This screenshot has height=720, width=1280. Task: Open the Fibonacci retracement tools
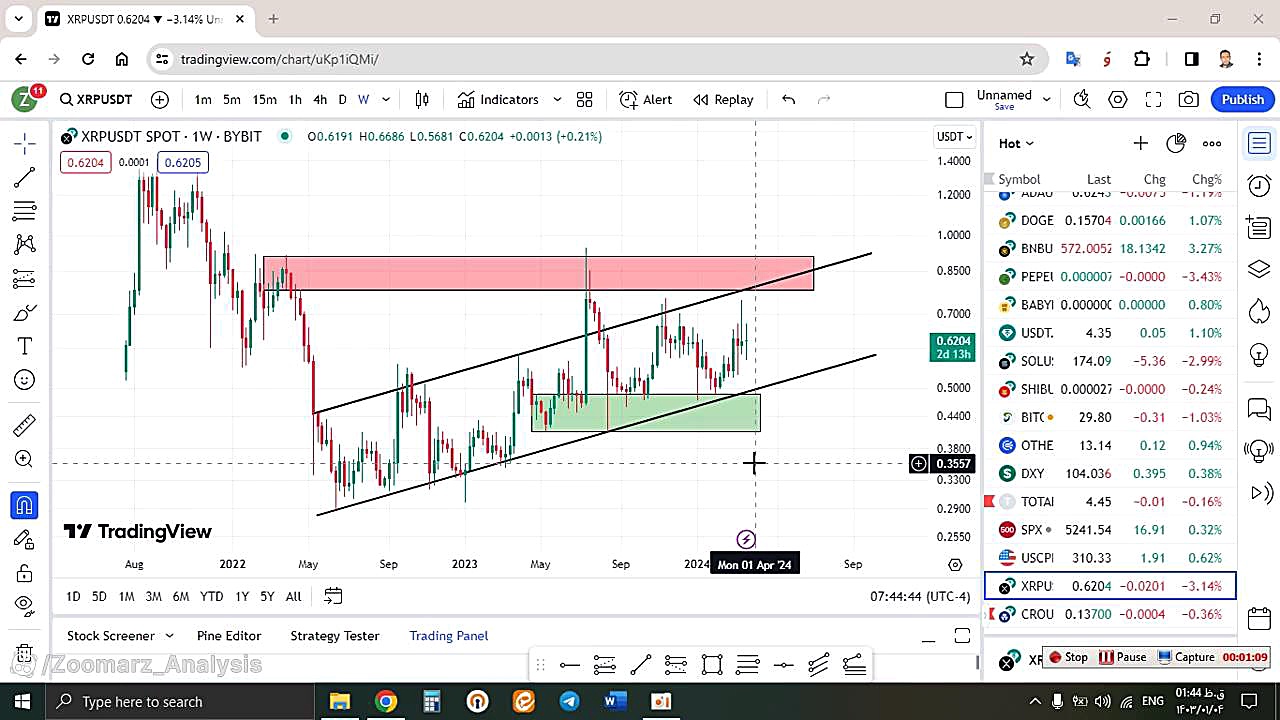tap(25, 211)
